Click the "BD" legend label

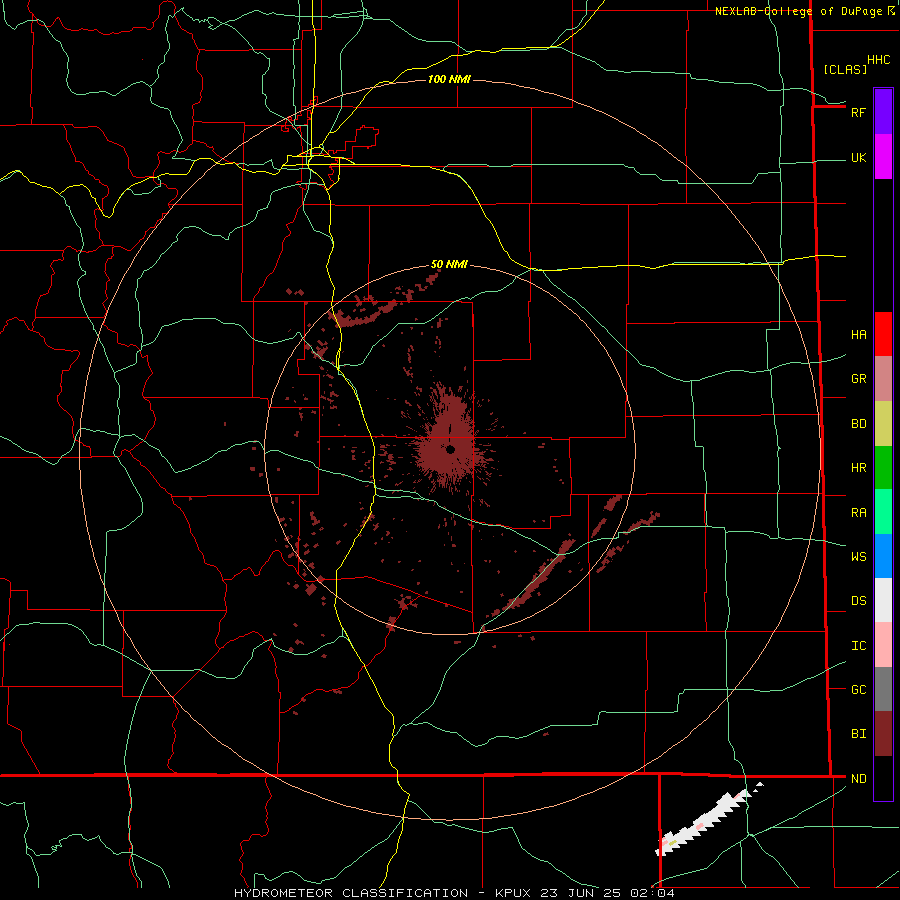point(858,424)
